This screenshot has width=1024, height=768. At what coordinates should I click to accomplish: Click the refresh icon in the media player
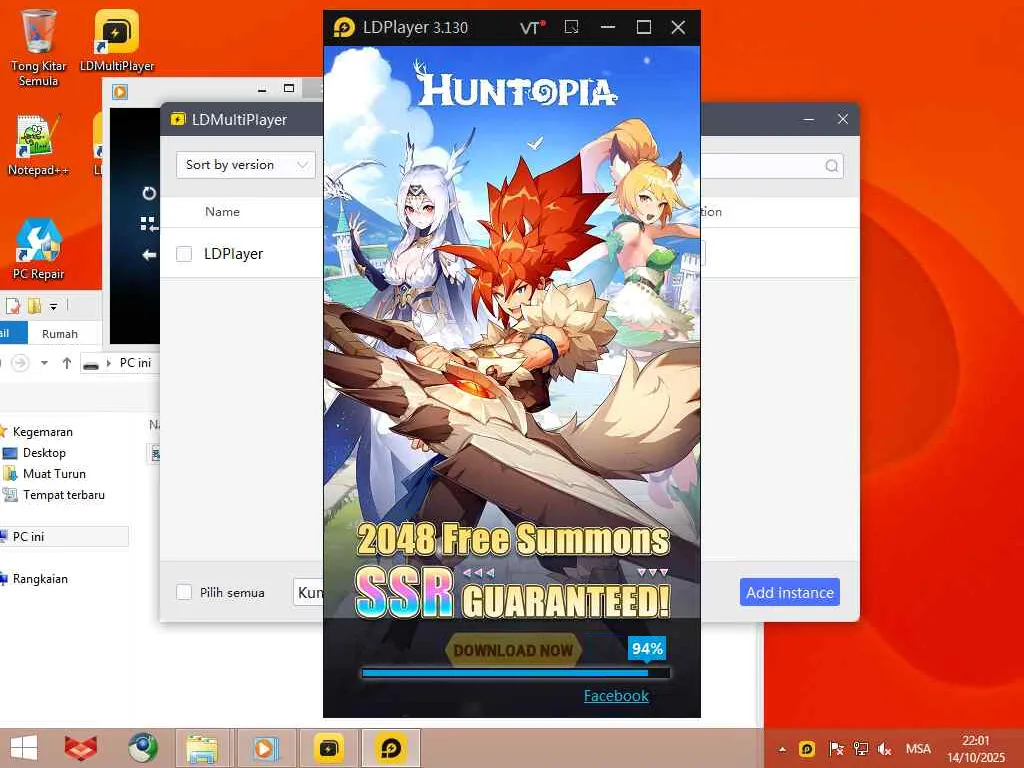[149, 193]
